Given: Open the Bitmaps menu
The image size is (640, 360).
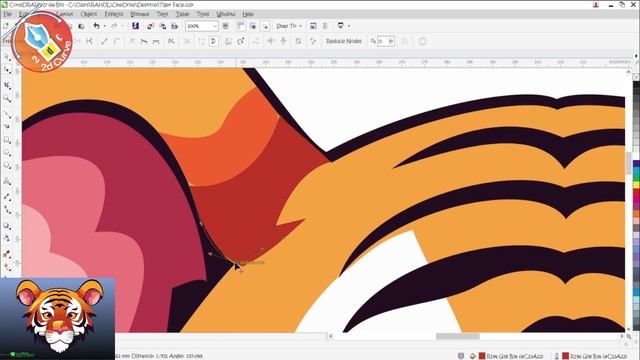Looking at the screenshot, I should pyautogui.click(x=140, y=14).
